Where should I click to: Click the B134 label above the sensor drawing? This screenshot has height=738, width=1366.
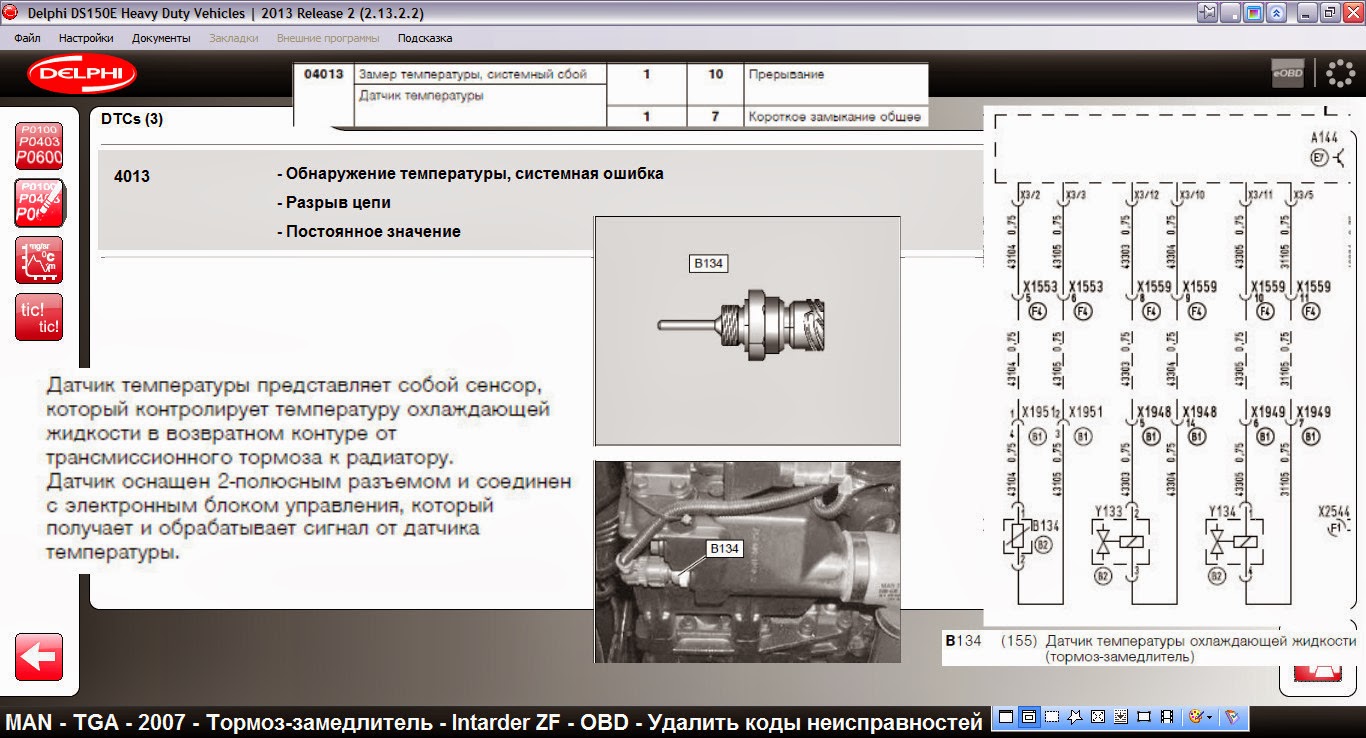pos(709,264)
